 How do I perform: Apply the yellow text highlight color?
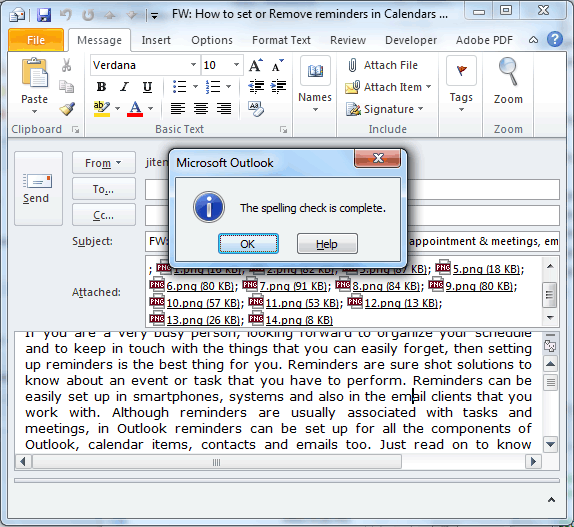click(101, 109)
